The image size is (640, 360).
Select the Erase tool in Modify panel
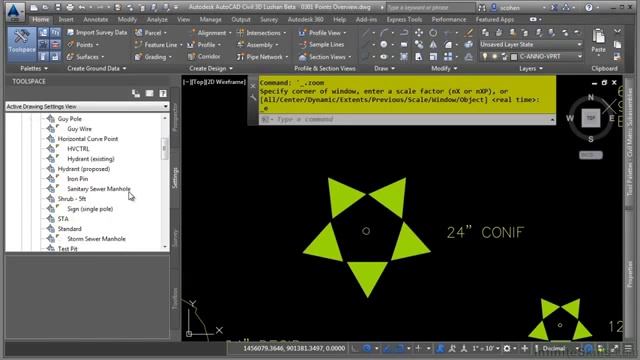pos(469,33)
